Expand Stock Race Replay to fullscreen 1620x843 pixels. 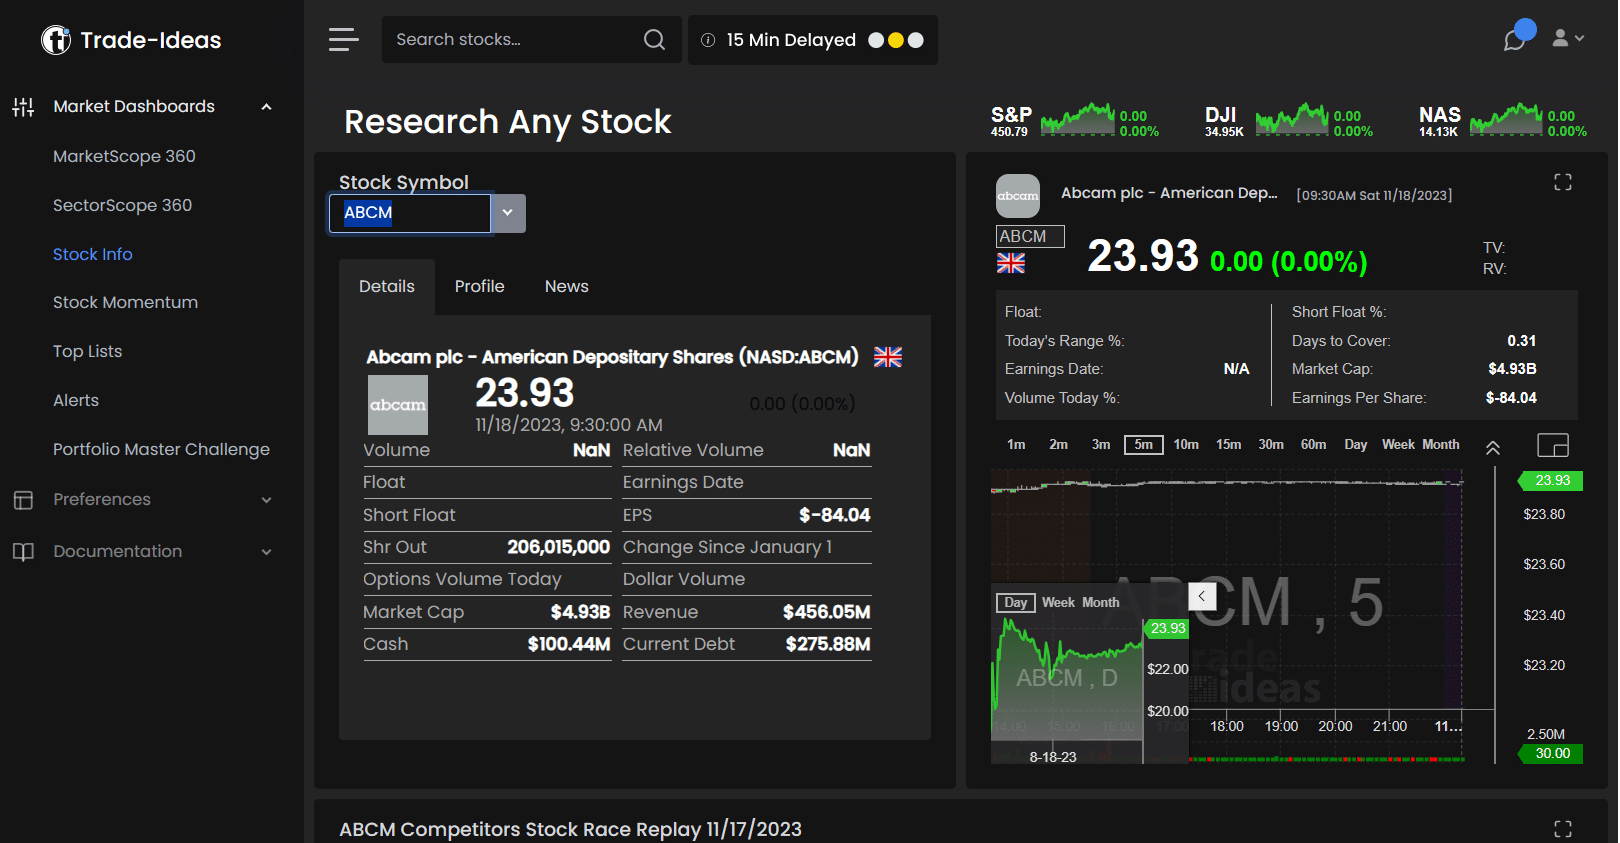pos(1563,829)
